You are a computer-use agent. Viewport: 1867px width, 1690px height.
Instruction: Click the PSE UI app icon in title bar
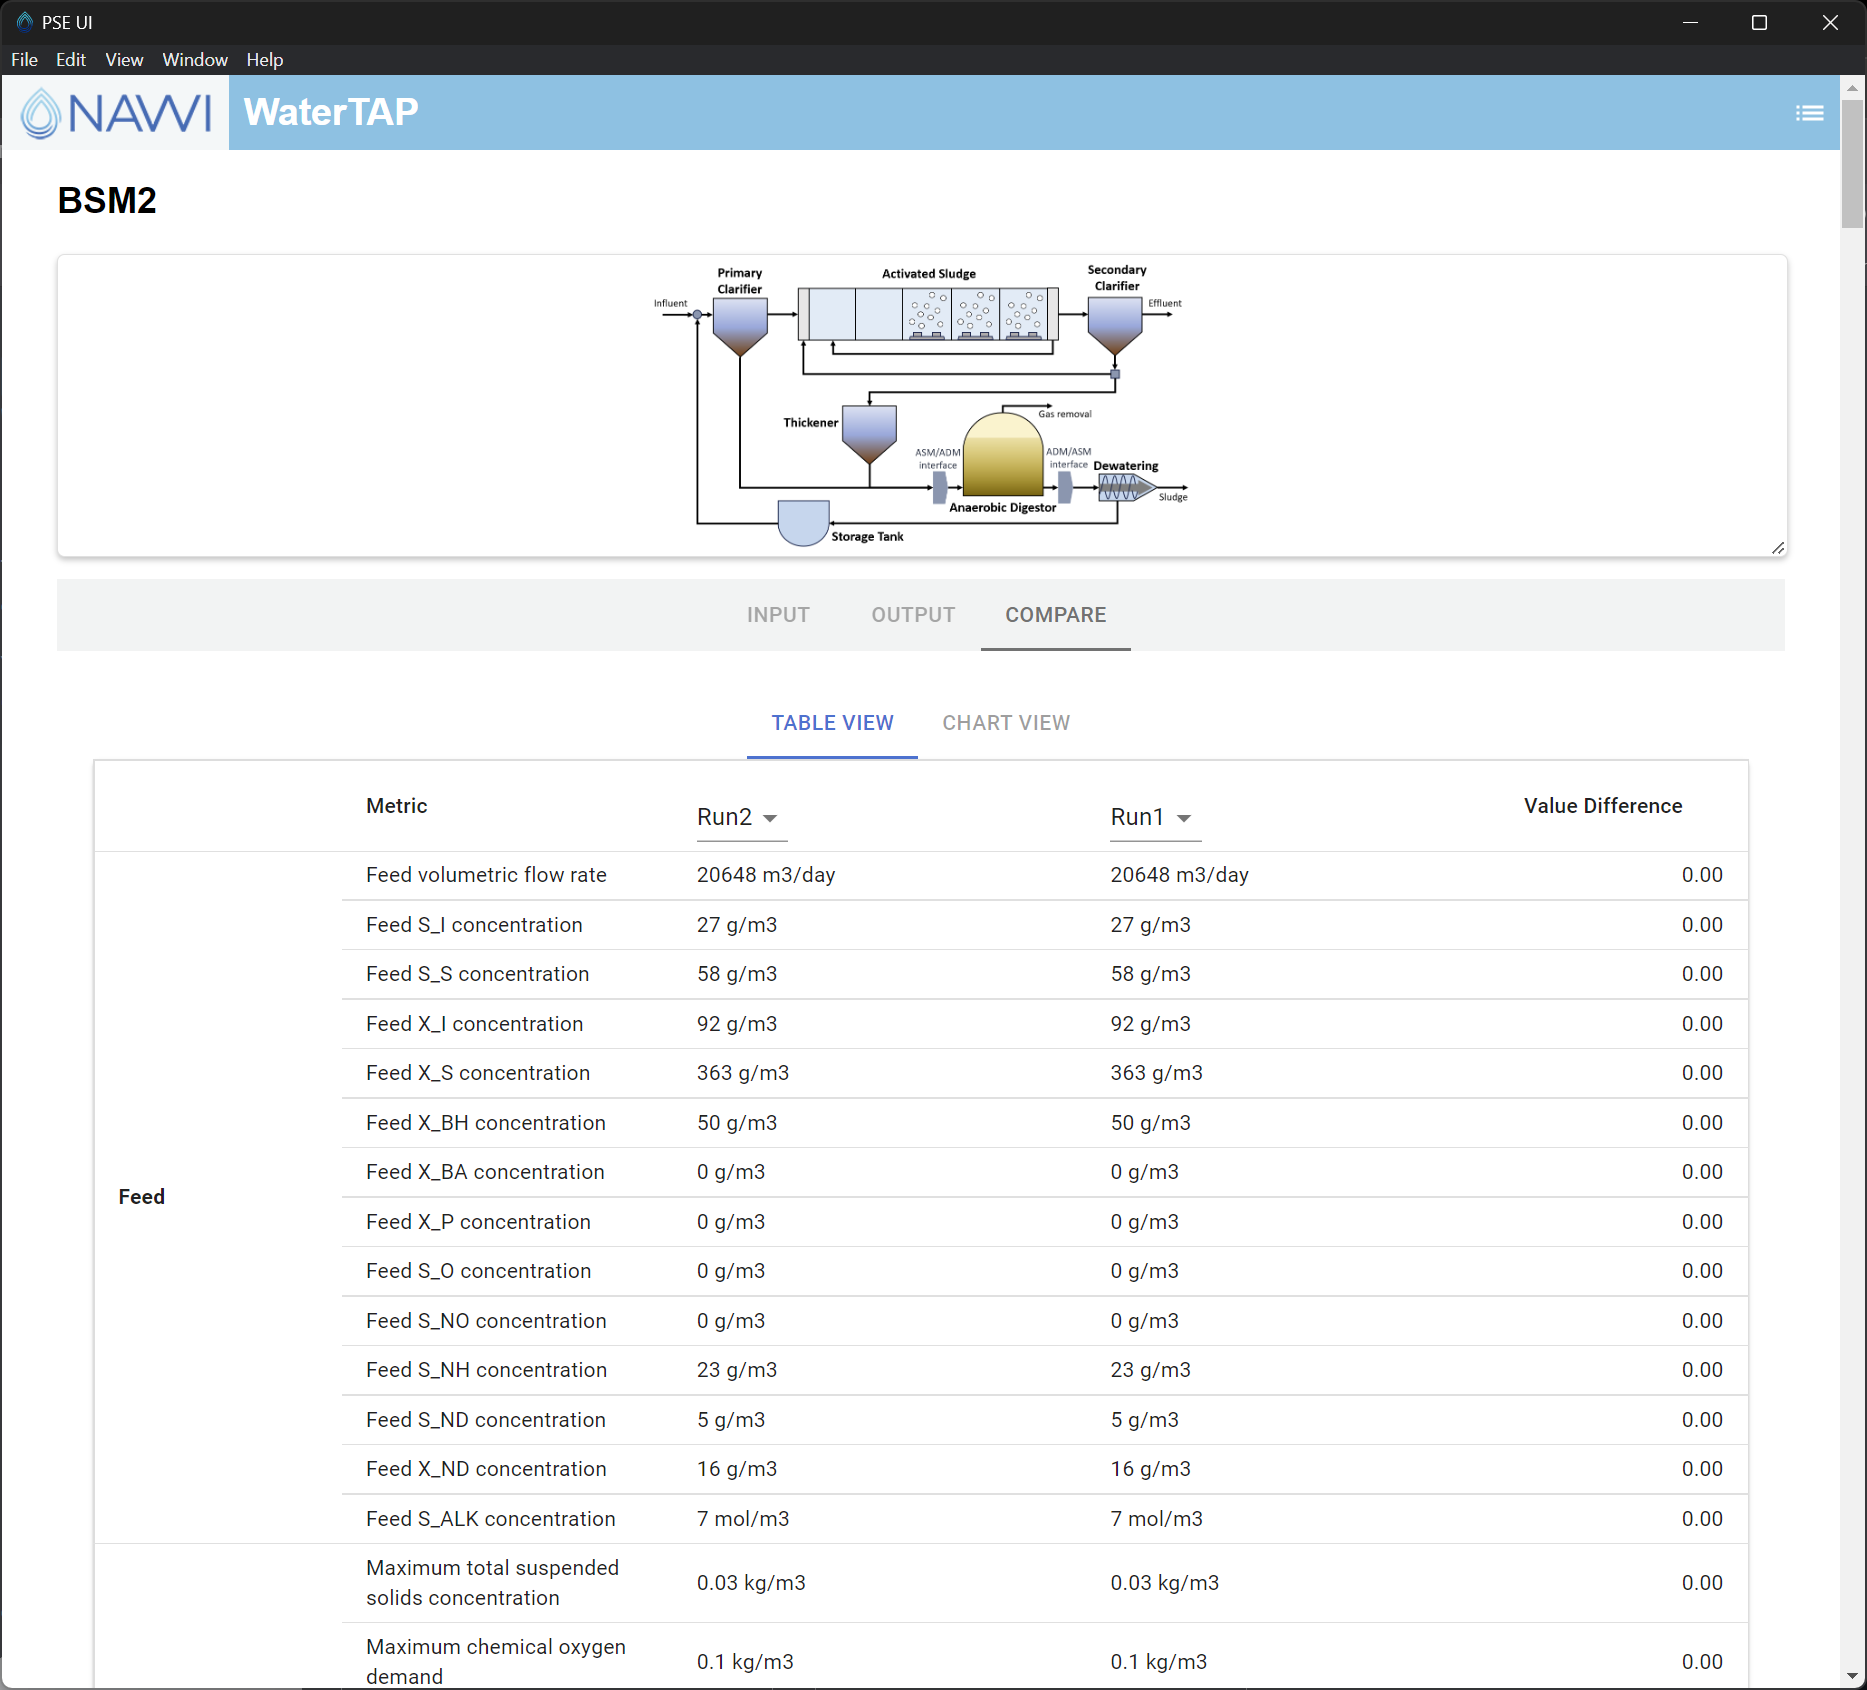[x=25, y=22]
